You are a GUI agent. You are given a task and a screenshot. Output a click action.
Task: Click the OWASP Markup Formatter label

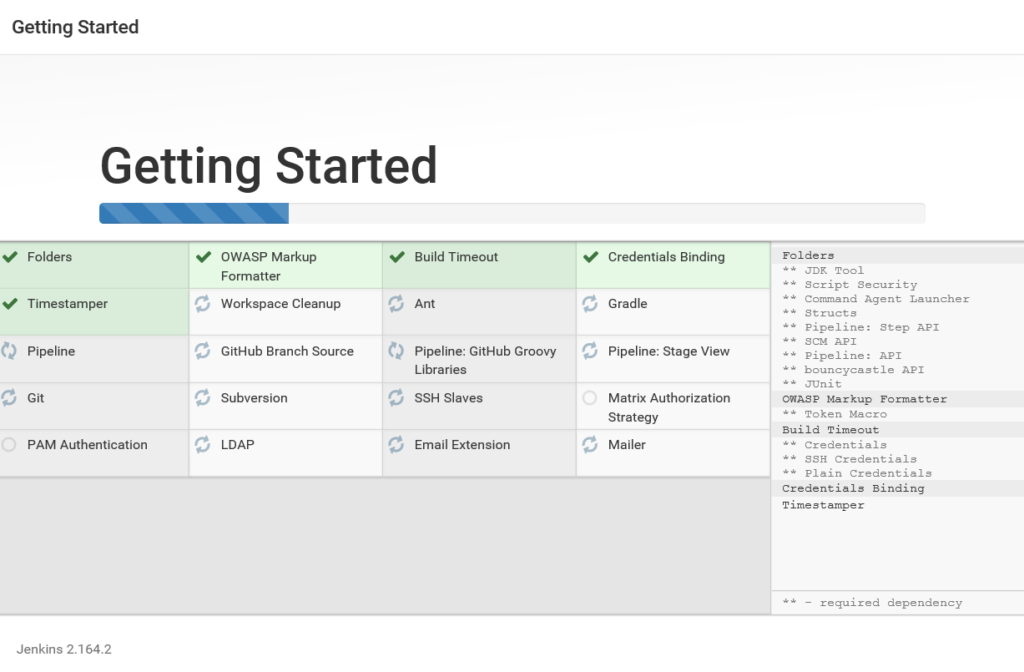(x=268, y=266)
